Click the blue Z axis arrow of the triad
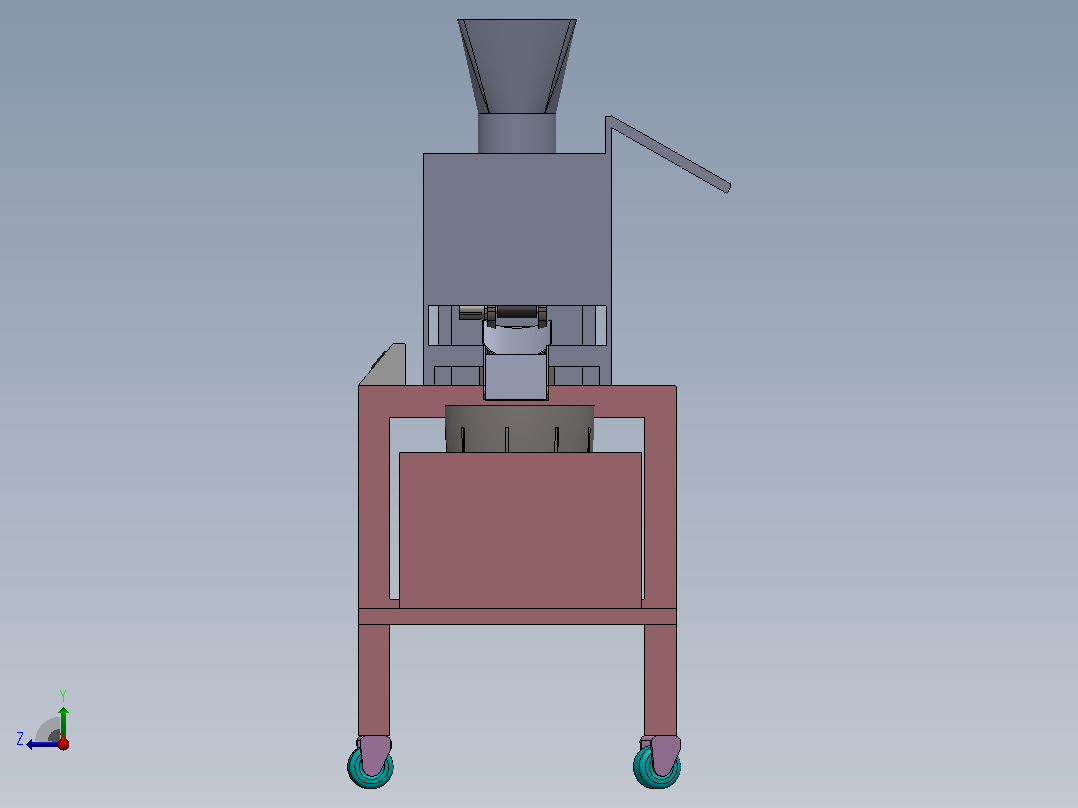The height and width of the screenshot is (808, 1078). click(x=41, y=744)
